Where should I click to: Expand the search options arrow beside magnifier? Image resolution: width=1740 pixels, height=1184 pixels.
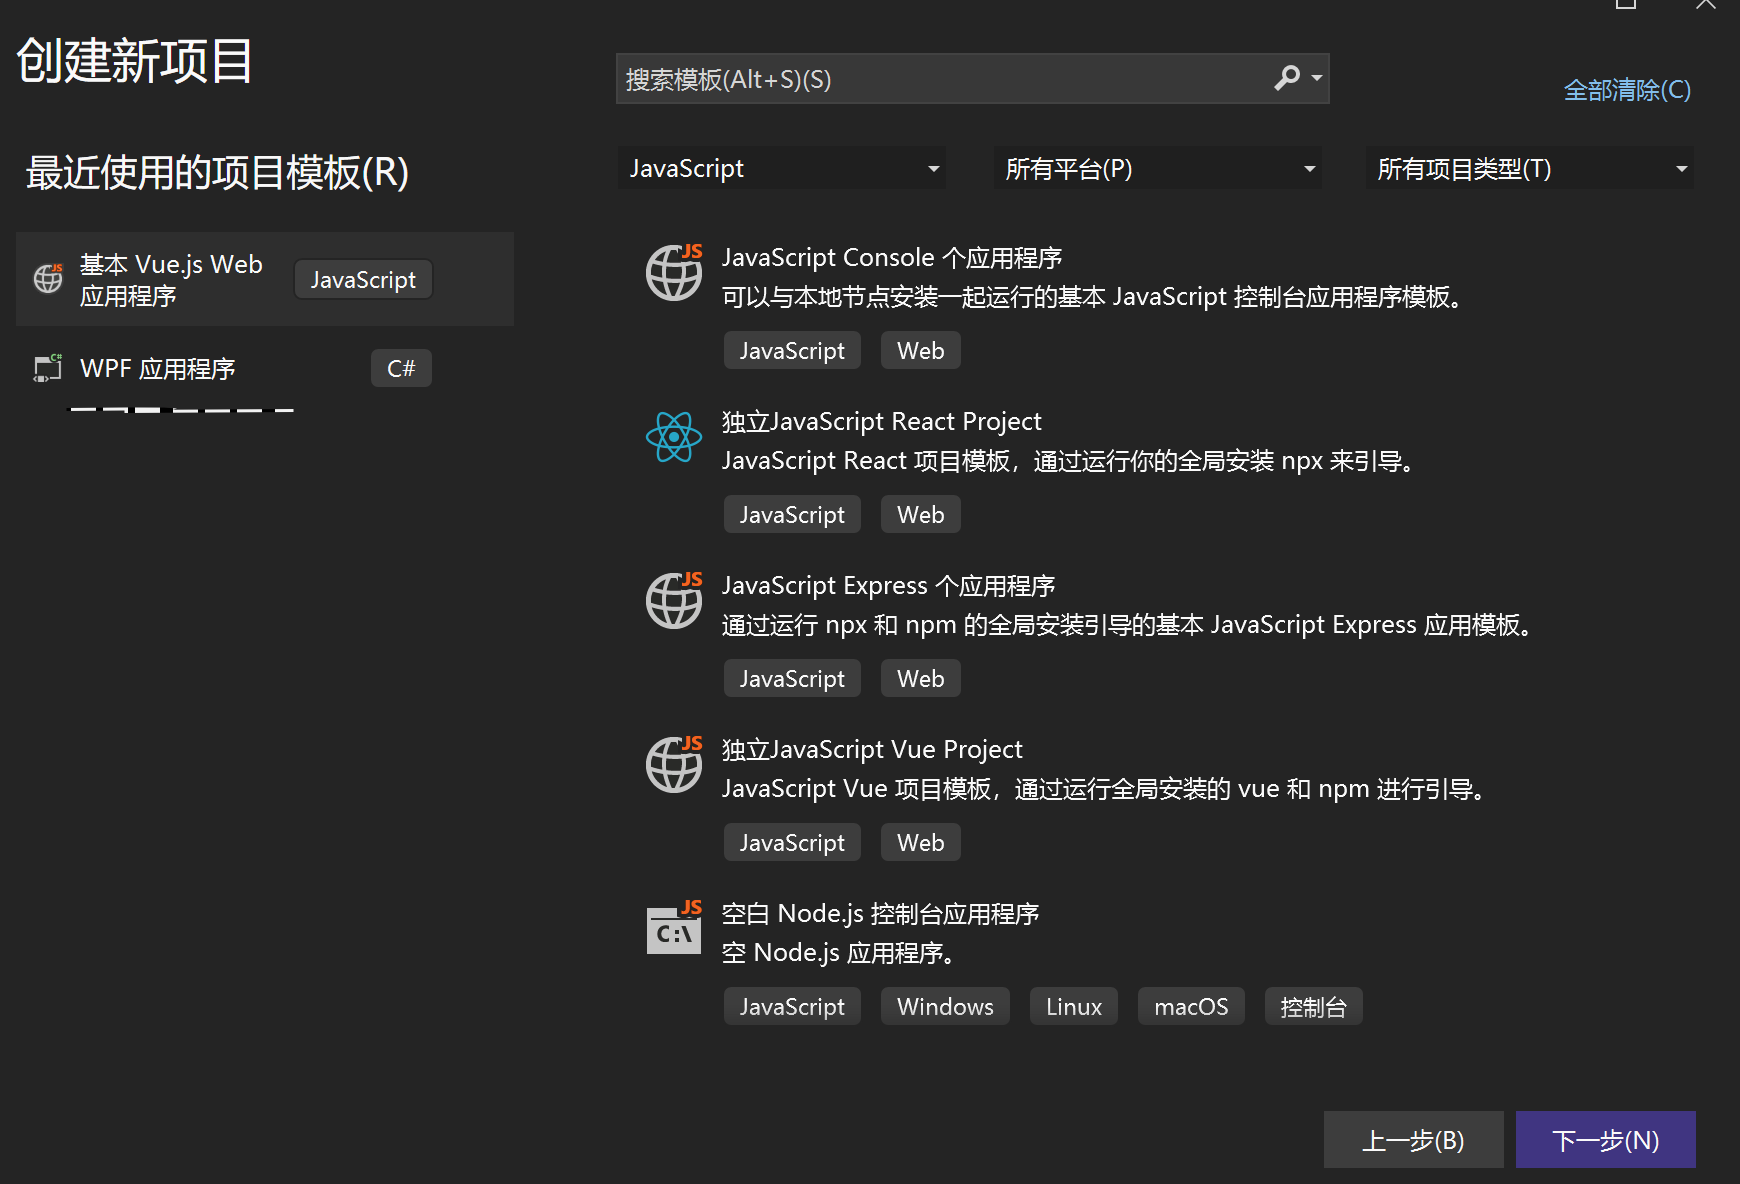point(1317,78)
